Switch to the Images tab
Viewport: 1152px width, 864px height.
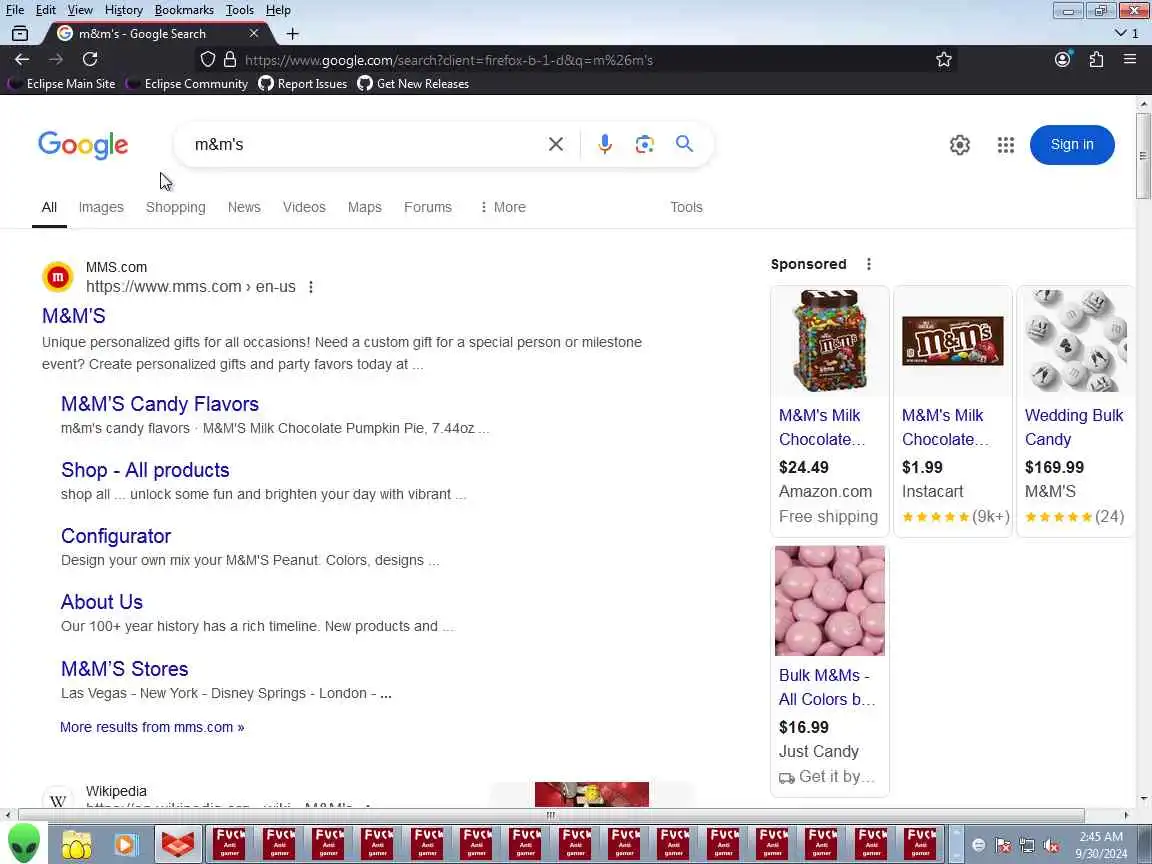[101, 207]
